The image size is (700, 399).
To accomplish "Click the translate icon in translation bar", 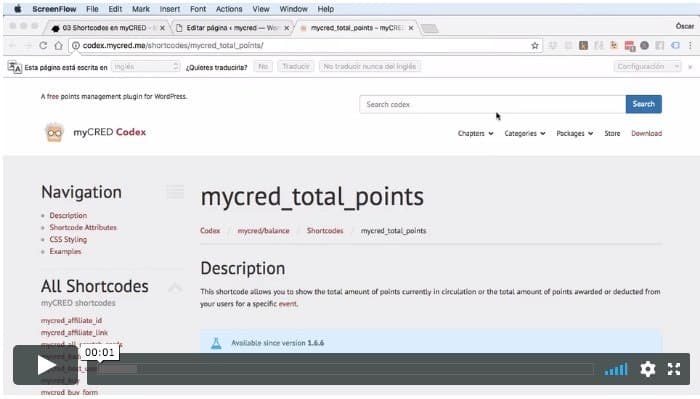I will click(14, 67).
